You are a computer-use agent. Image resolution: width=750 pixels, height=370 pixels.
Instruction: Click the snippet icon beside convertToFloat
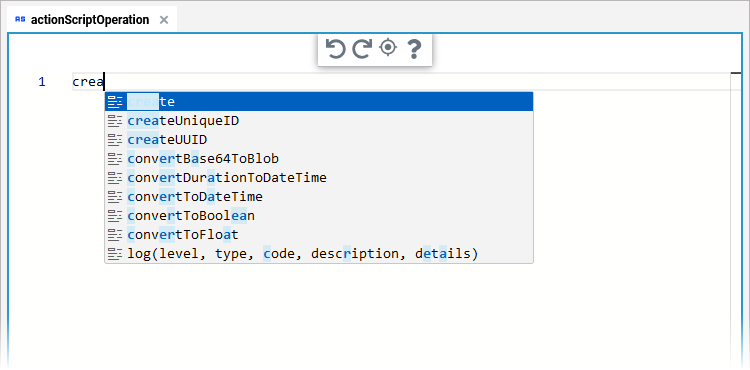point(115,235)
